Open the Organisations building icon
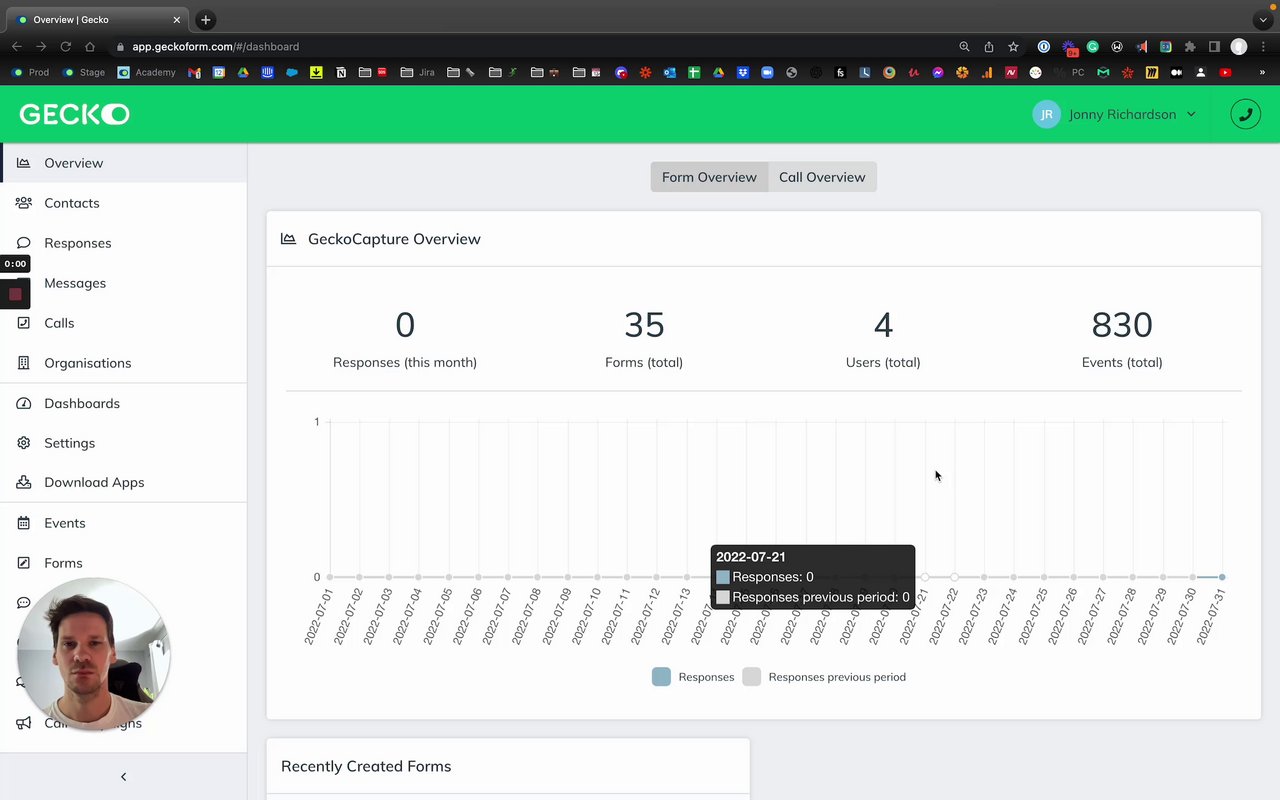 [23, 363]
